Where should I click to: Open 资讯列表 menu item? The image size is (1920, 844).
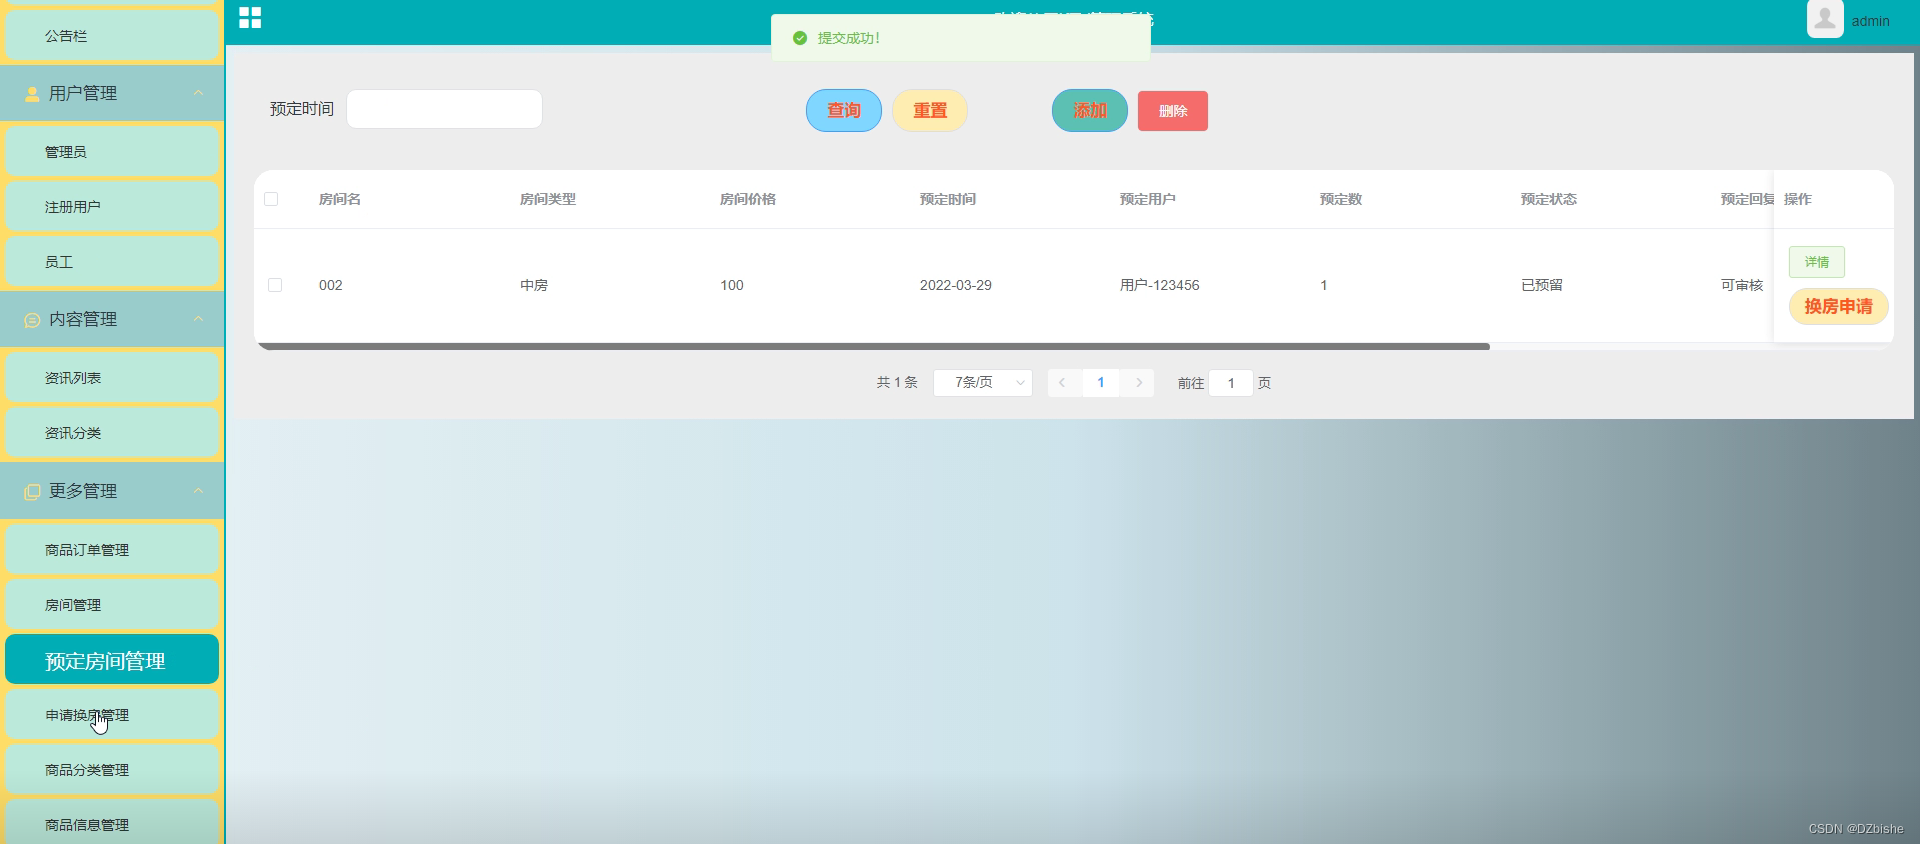point(112,377)
